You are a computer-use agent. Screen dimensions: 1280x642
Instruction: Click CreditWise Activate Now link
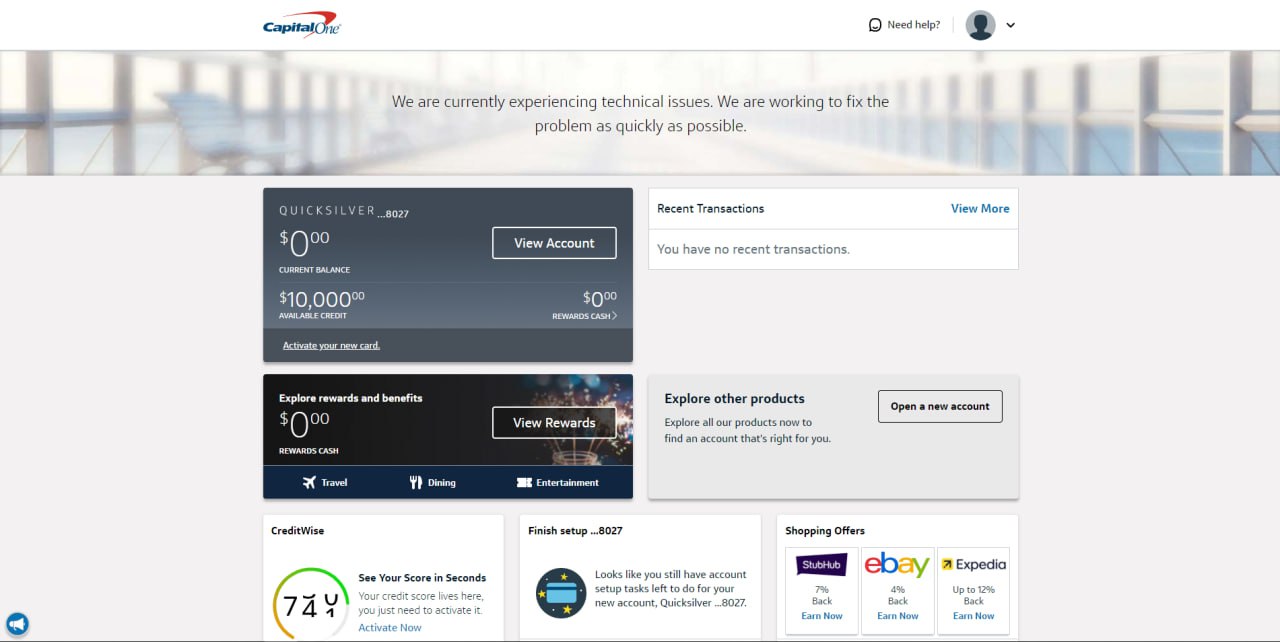coord(390,627)
